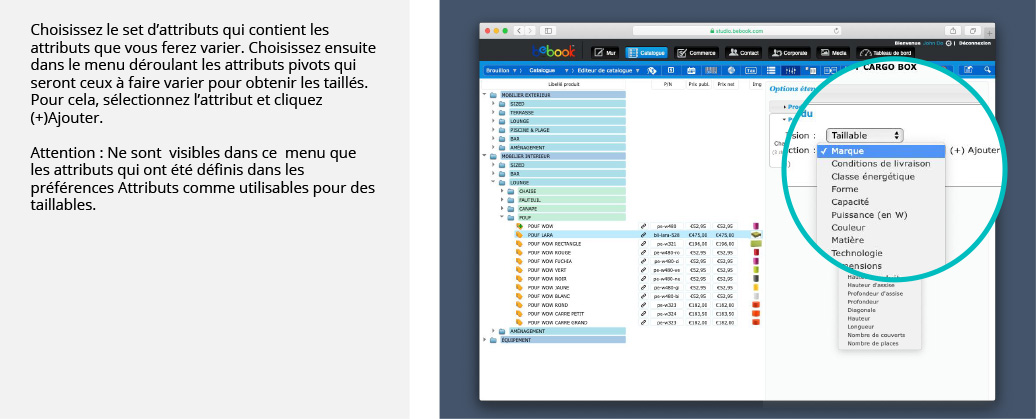The image size is (1036, 419).
Task: Expand the TERRASSE folder
Action: pyautogui.click(x=493, y=112)
